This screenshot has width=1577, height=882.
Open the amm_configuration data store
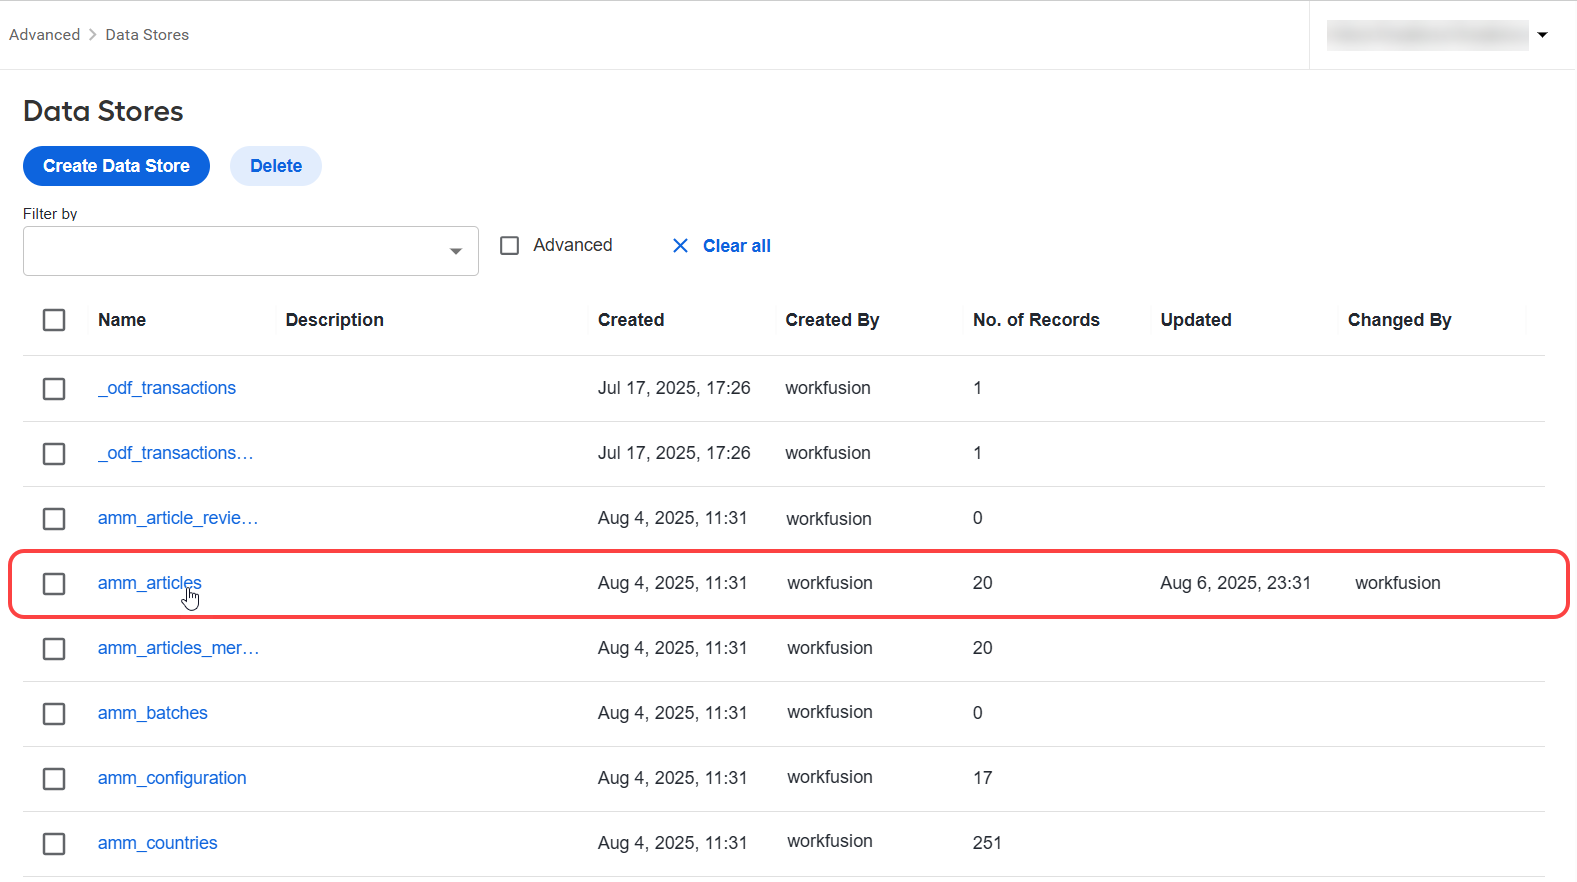172,778
